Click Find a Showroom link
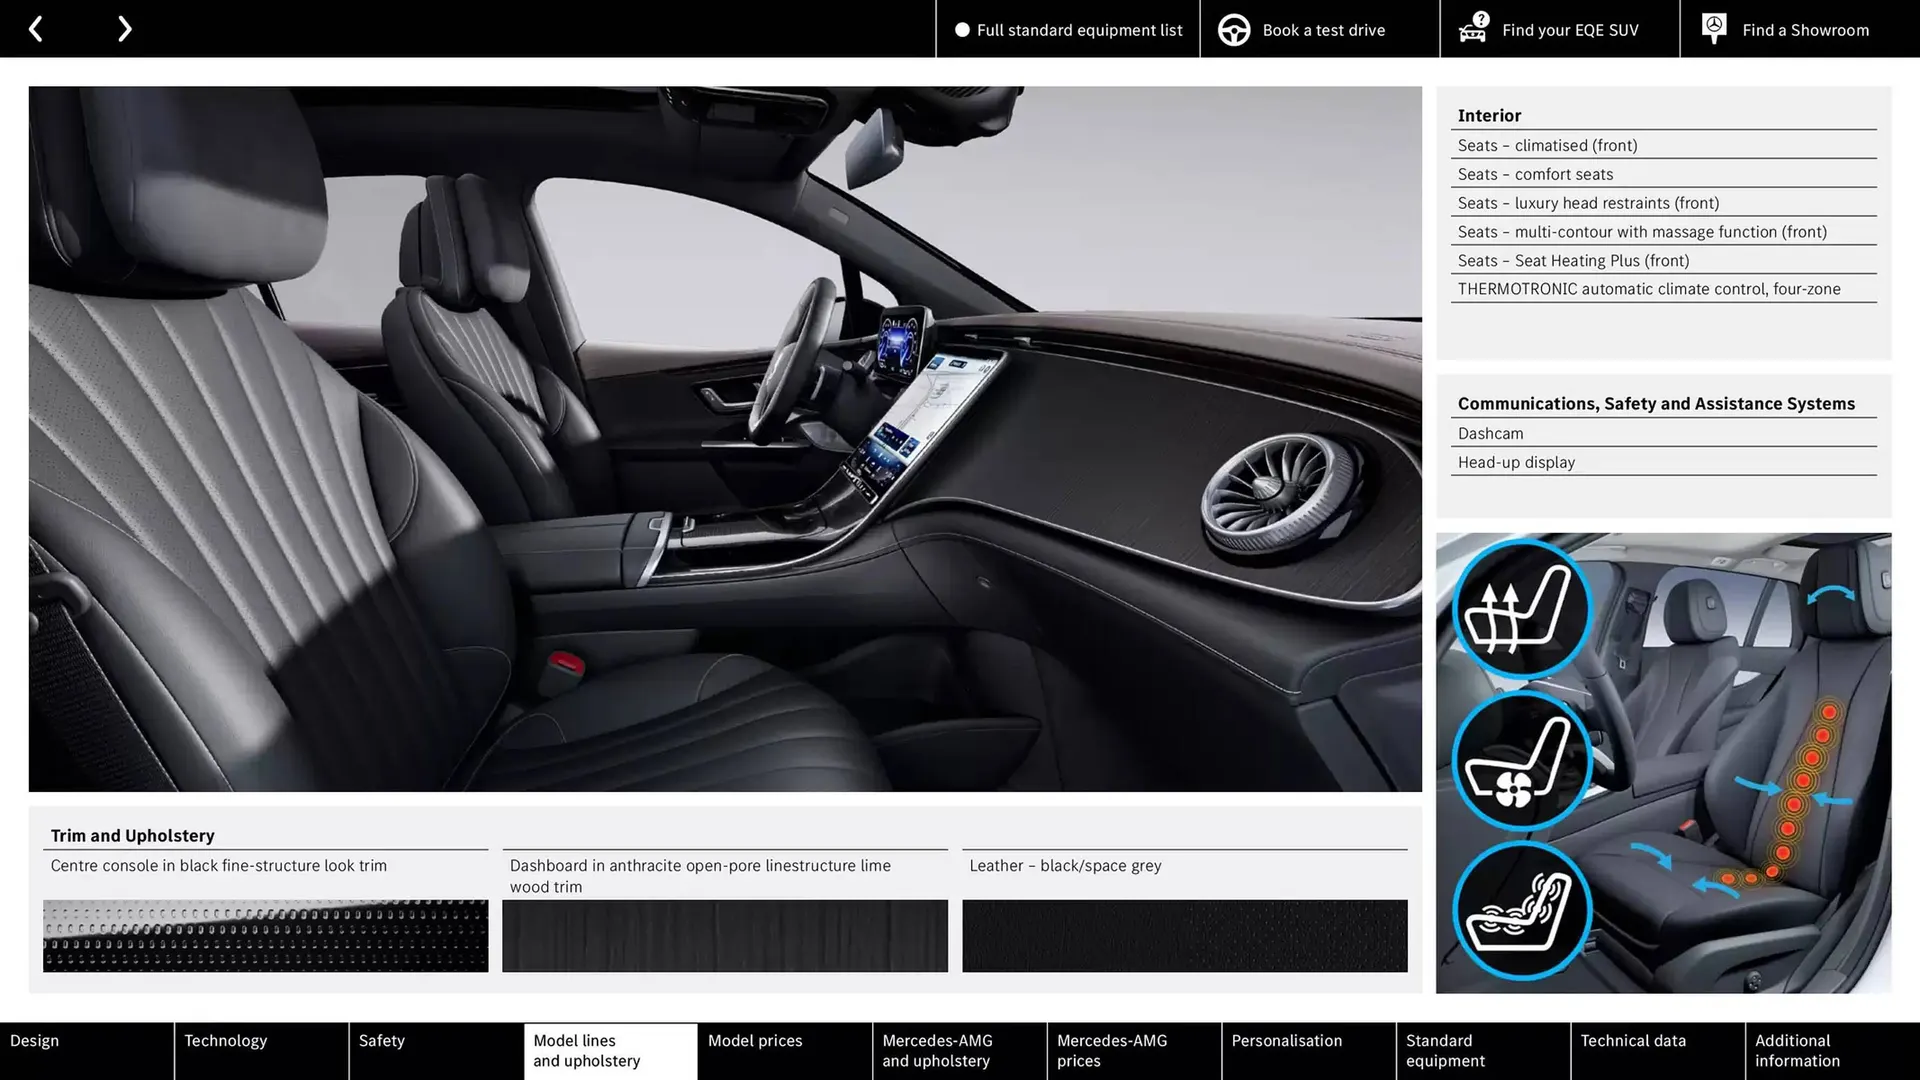Viewport: 1920px width, 1080px height. coord(1805,30)
